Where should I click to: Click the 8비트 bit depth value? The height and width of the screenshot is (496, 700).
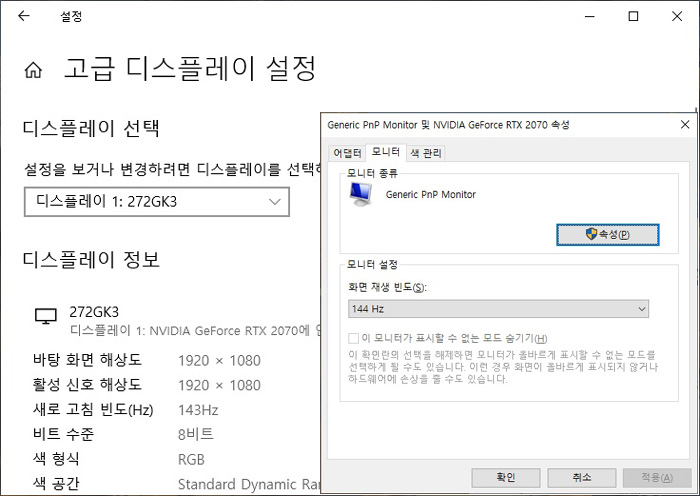click(x=196, y=434)
